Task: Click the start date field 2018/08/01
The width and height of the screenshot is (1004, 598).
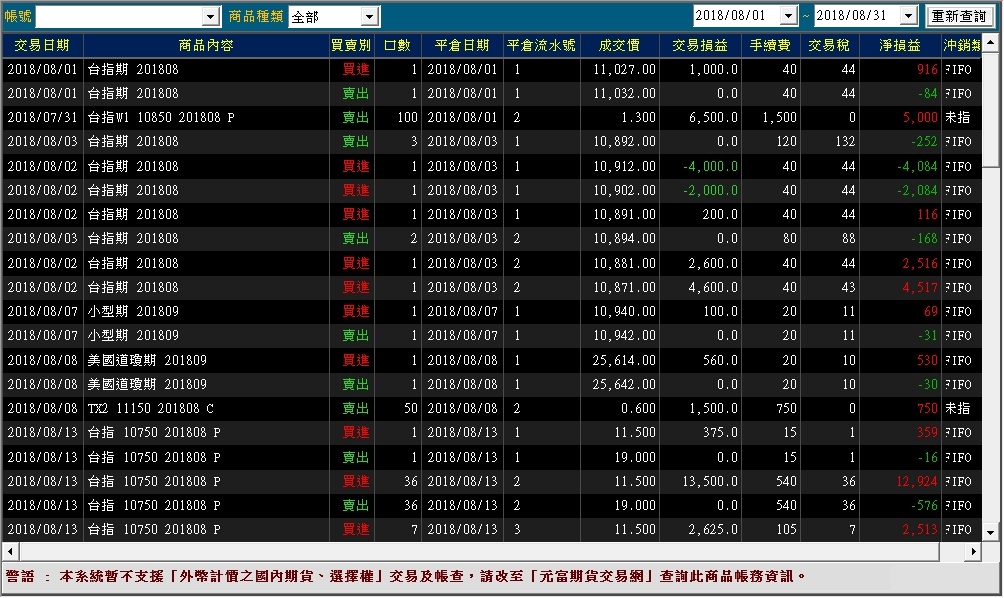Action: pos(737,15)
